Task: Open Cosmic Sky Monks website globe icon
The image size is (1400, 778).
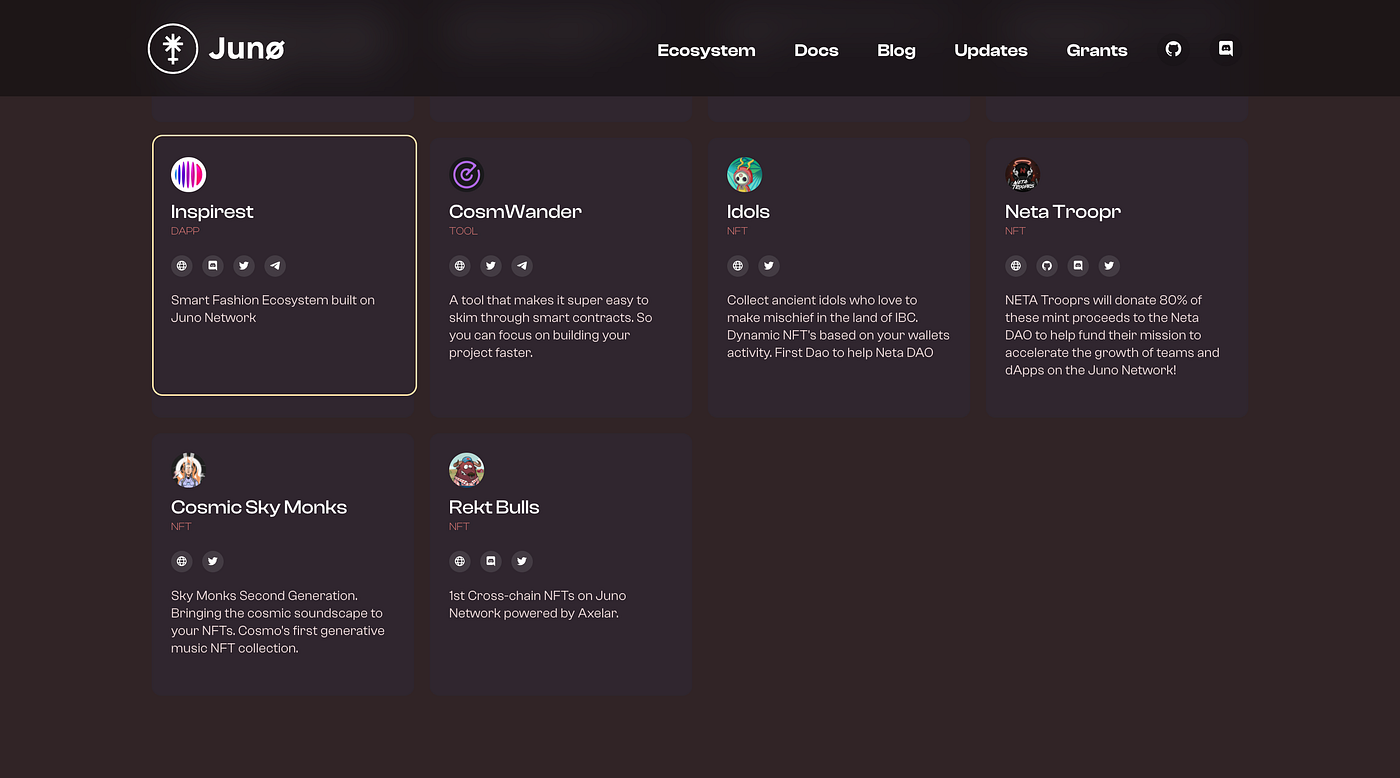Action: tap(181, 561)
